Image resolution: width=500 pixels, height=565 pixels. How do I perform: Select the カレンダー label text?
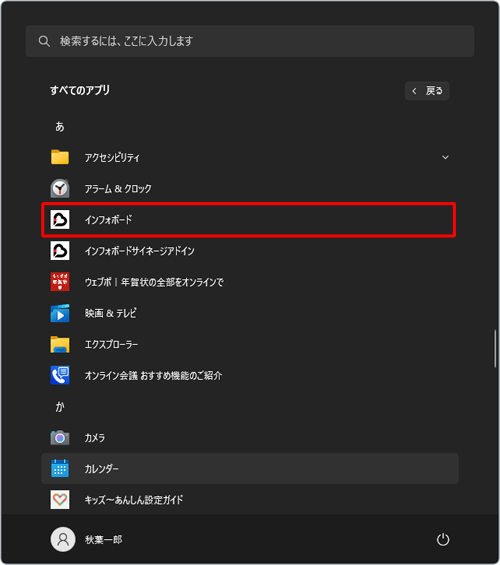point(101,469)
